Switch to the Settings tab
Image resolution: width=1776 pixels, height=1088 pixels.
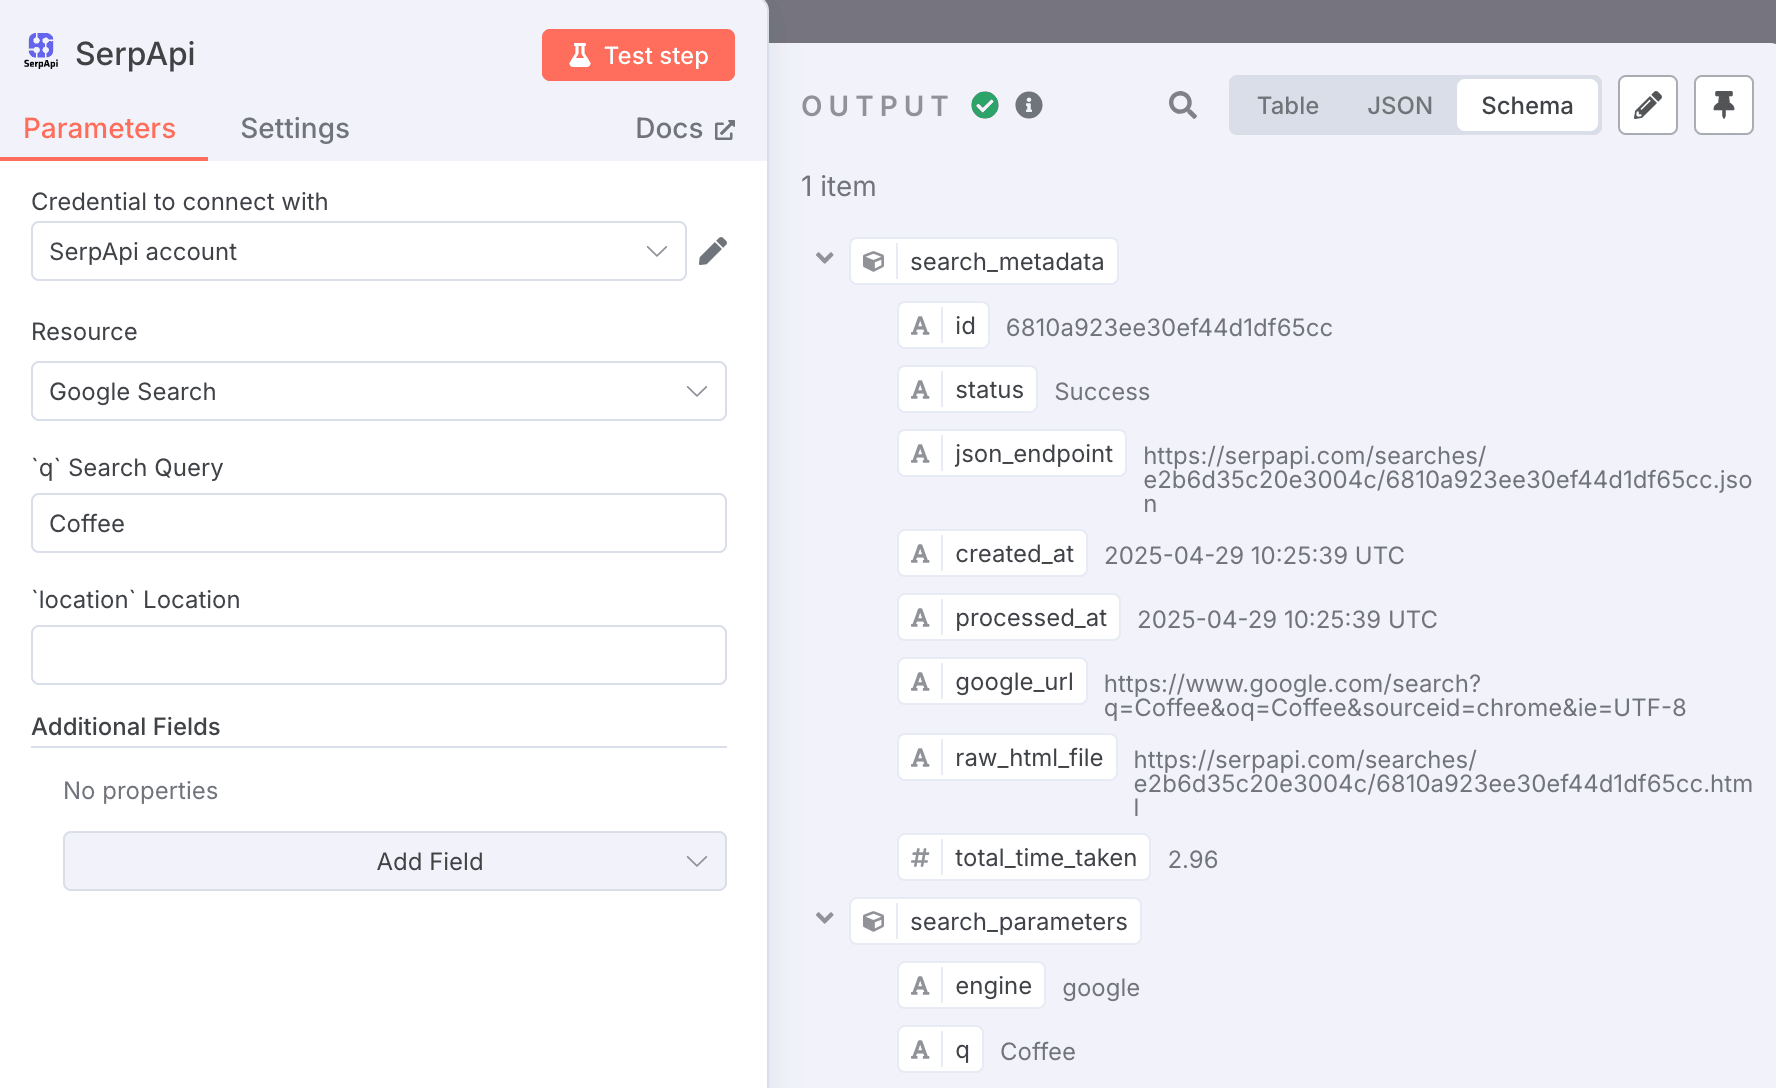tap(294, 128)
